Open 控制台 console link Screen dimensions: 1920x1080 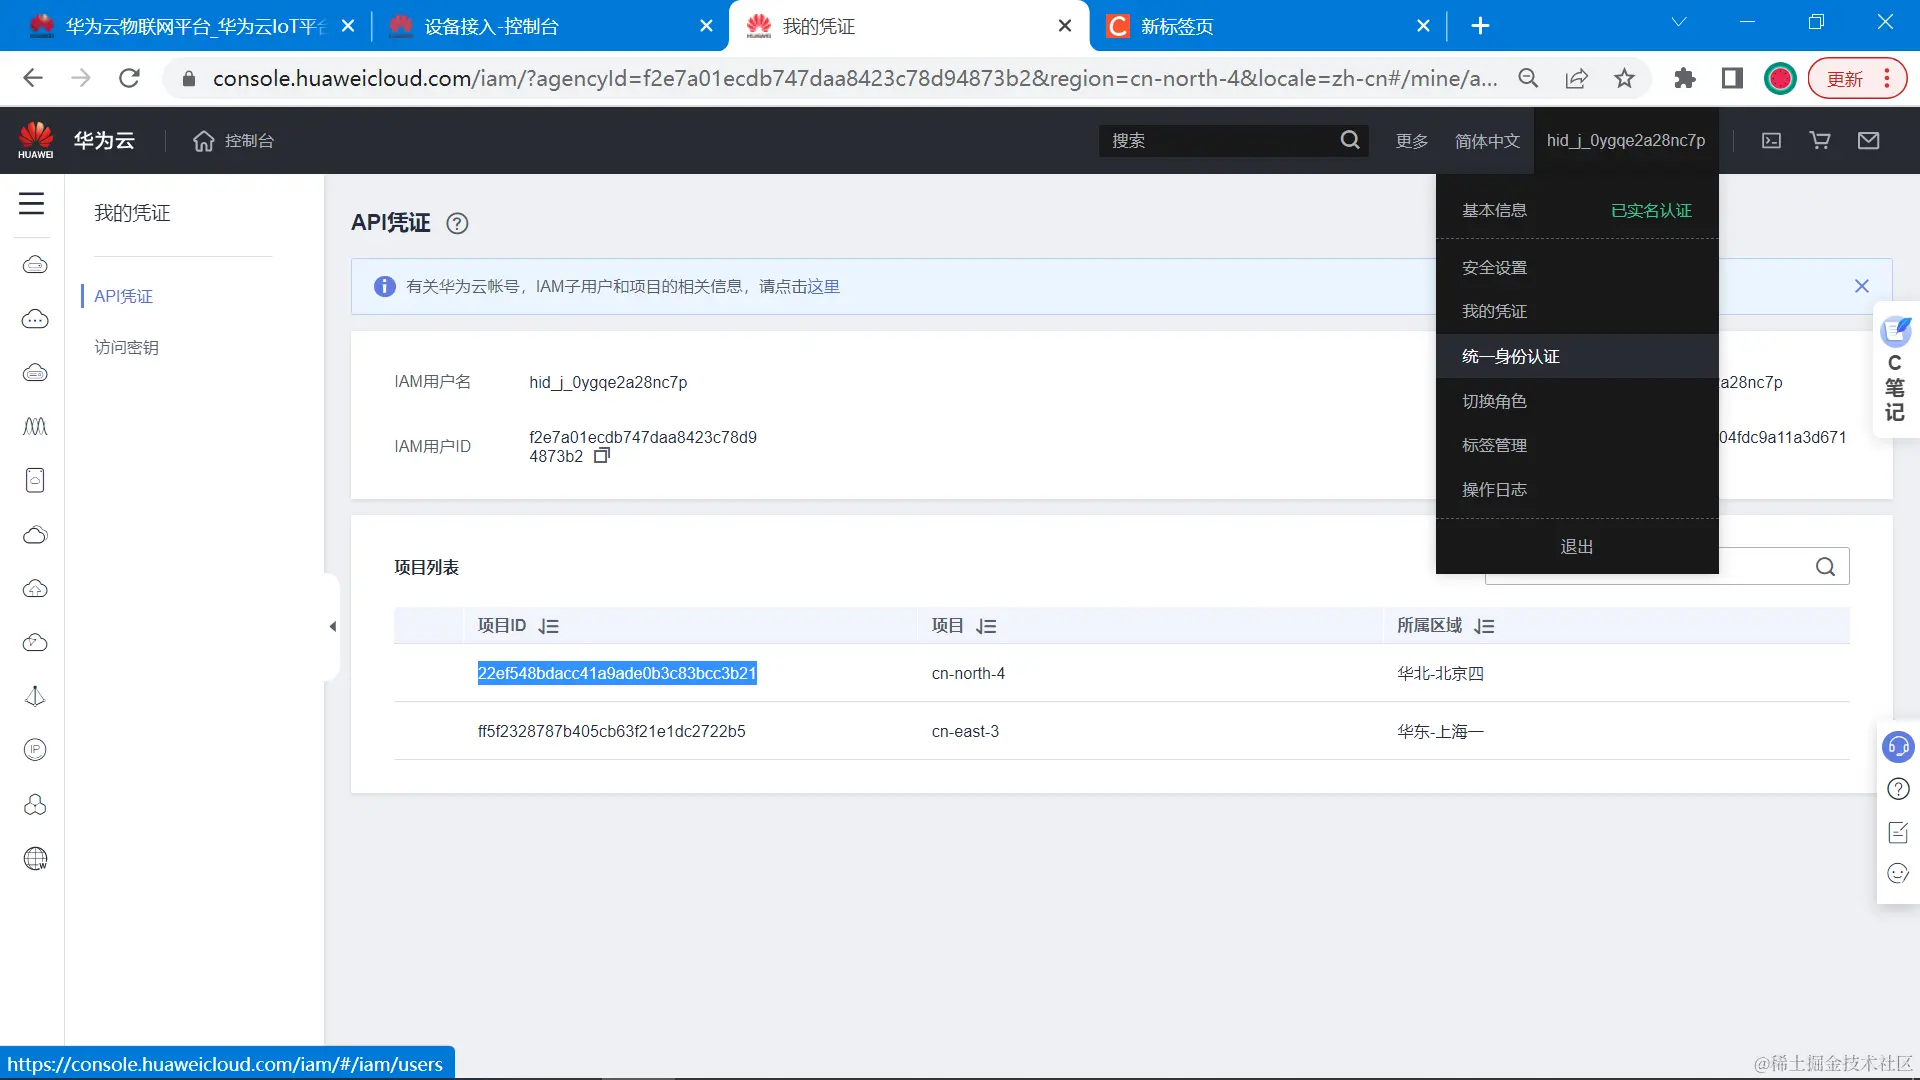tap(249, 141)
